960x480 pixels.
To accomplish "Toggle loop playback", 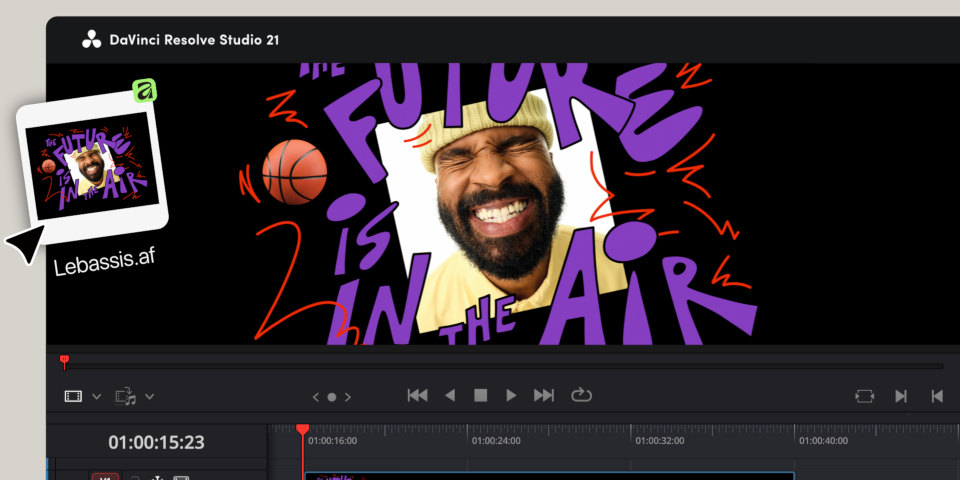I will 581,396.
